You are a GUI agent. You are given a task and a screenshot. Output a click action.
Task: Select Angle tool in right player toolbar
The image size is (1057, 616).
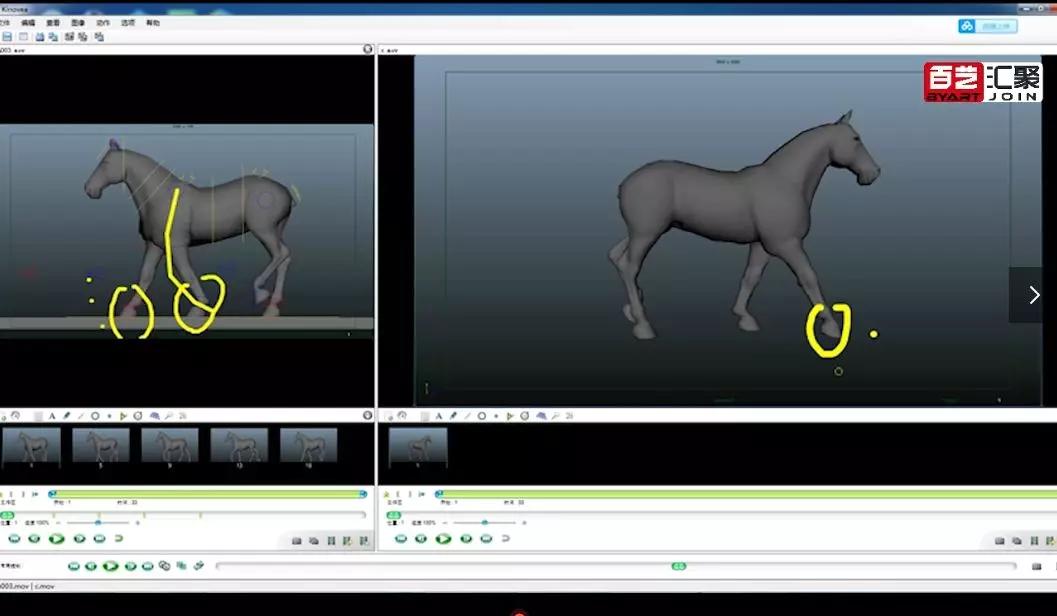tap(510, 416)
